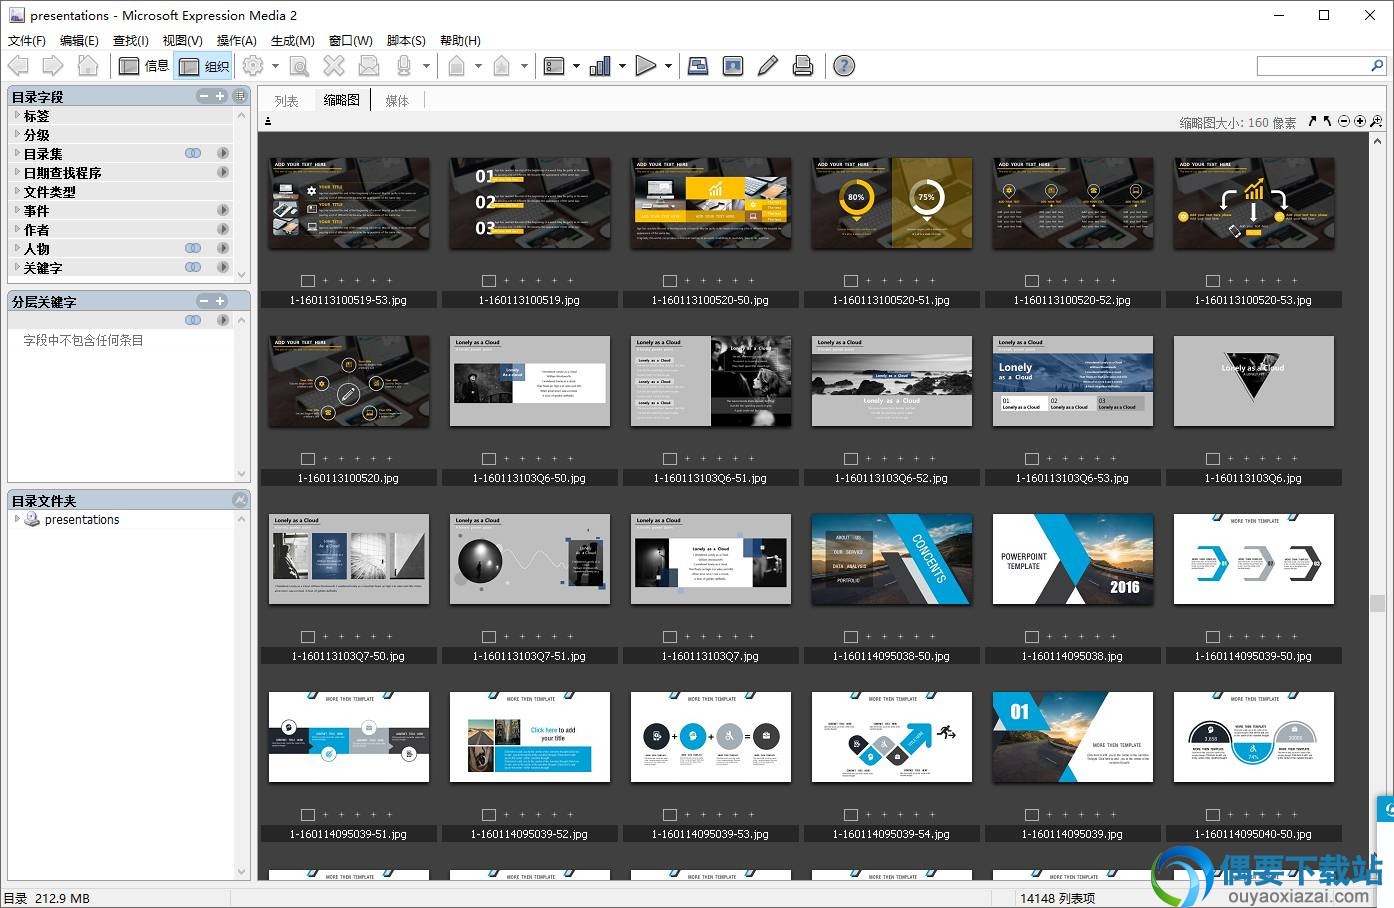Click the pencil edit toolbar icon
The width and height of the screenshot is (1394, 908).
coord(768,66)
